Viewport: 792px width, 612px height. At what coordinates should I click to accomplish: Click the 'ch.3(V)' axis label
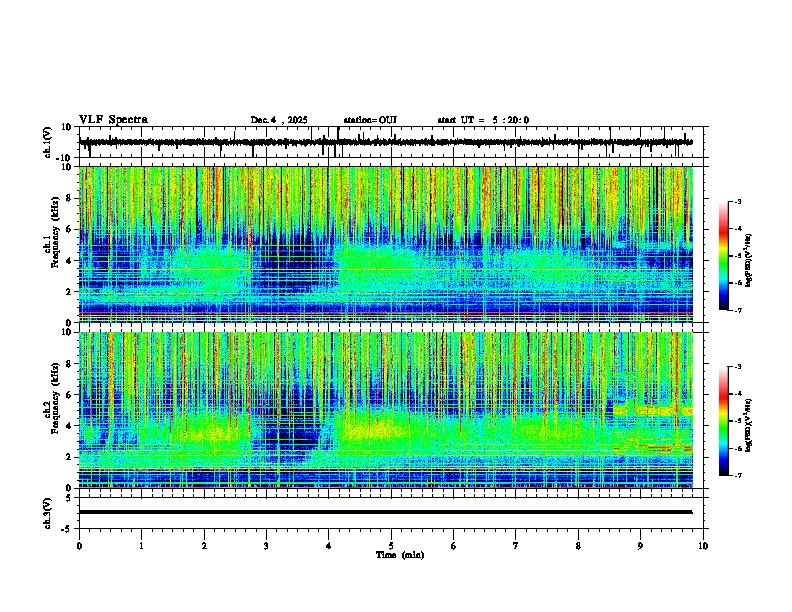coord(48,514)
